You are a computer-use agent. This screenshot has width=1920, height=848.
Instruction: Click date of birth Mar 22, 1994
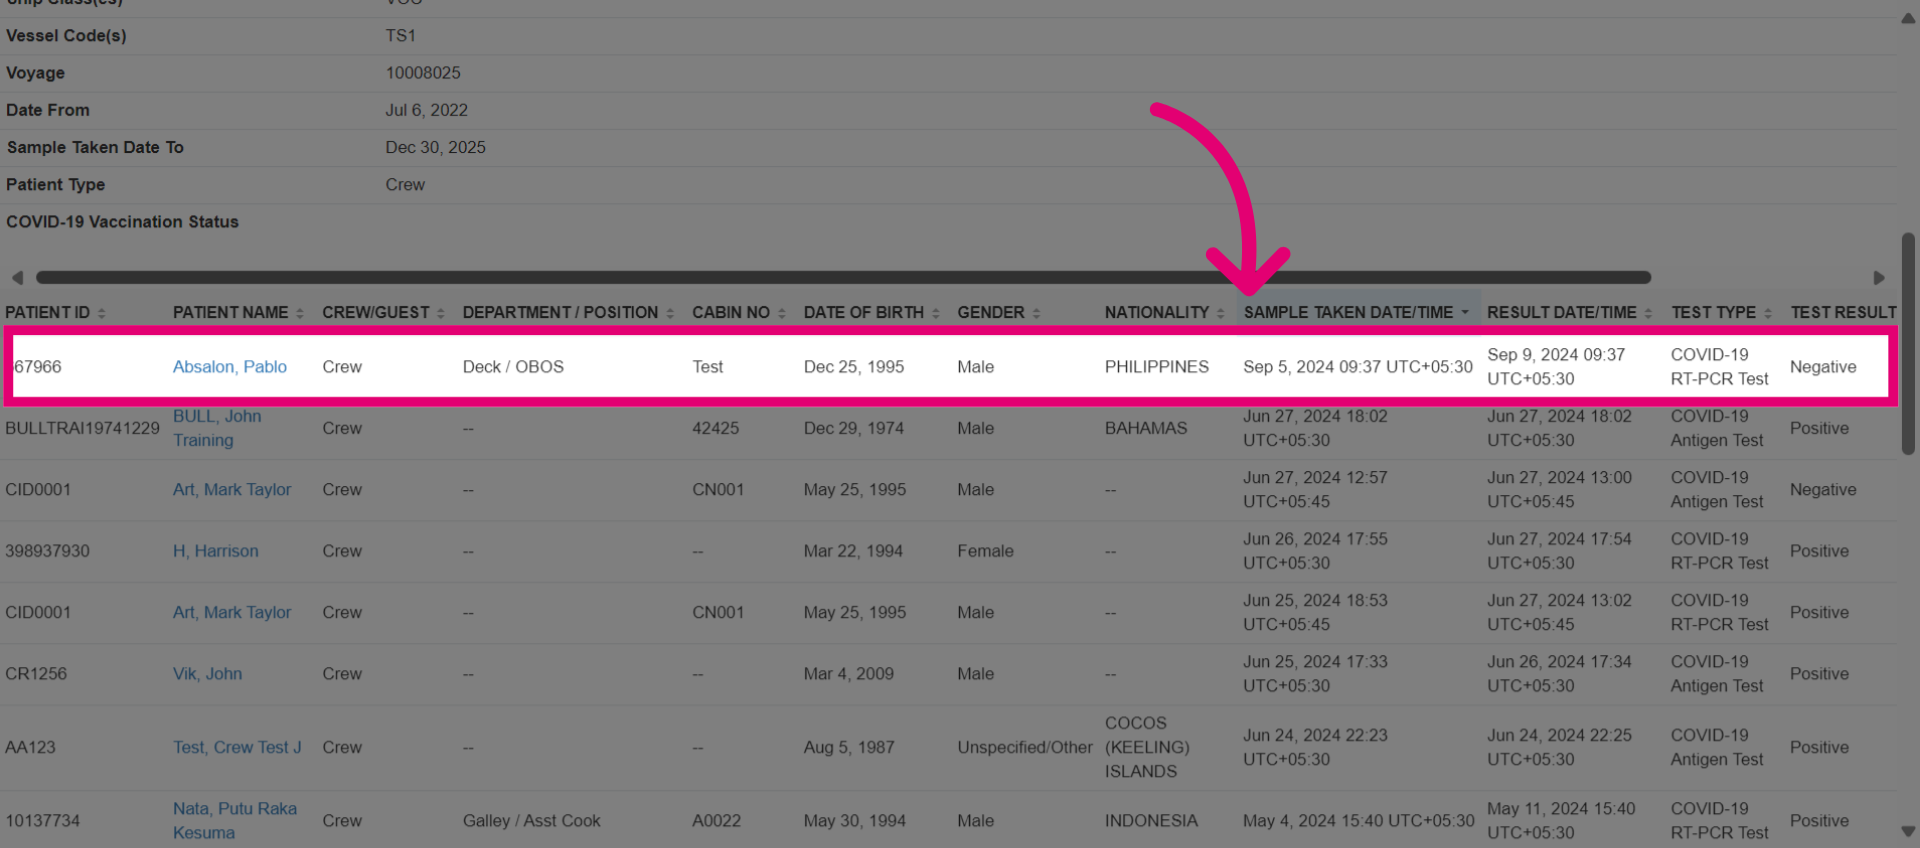click(853, 551)
